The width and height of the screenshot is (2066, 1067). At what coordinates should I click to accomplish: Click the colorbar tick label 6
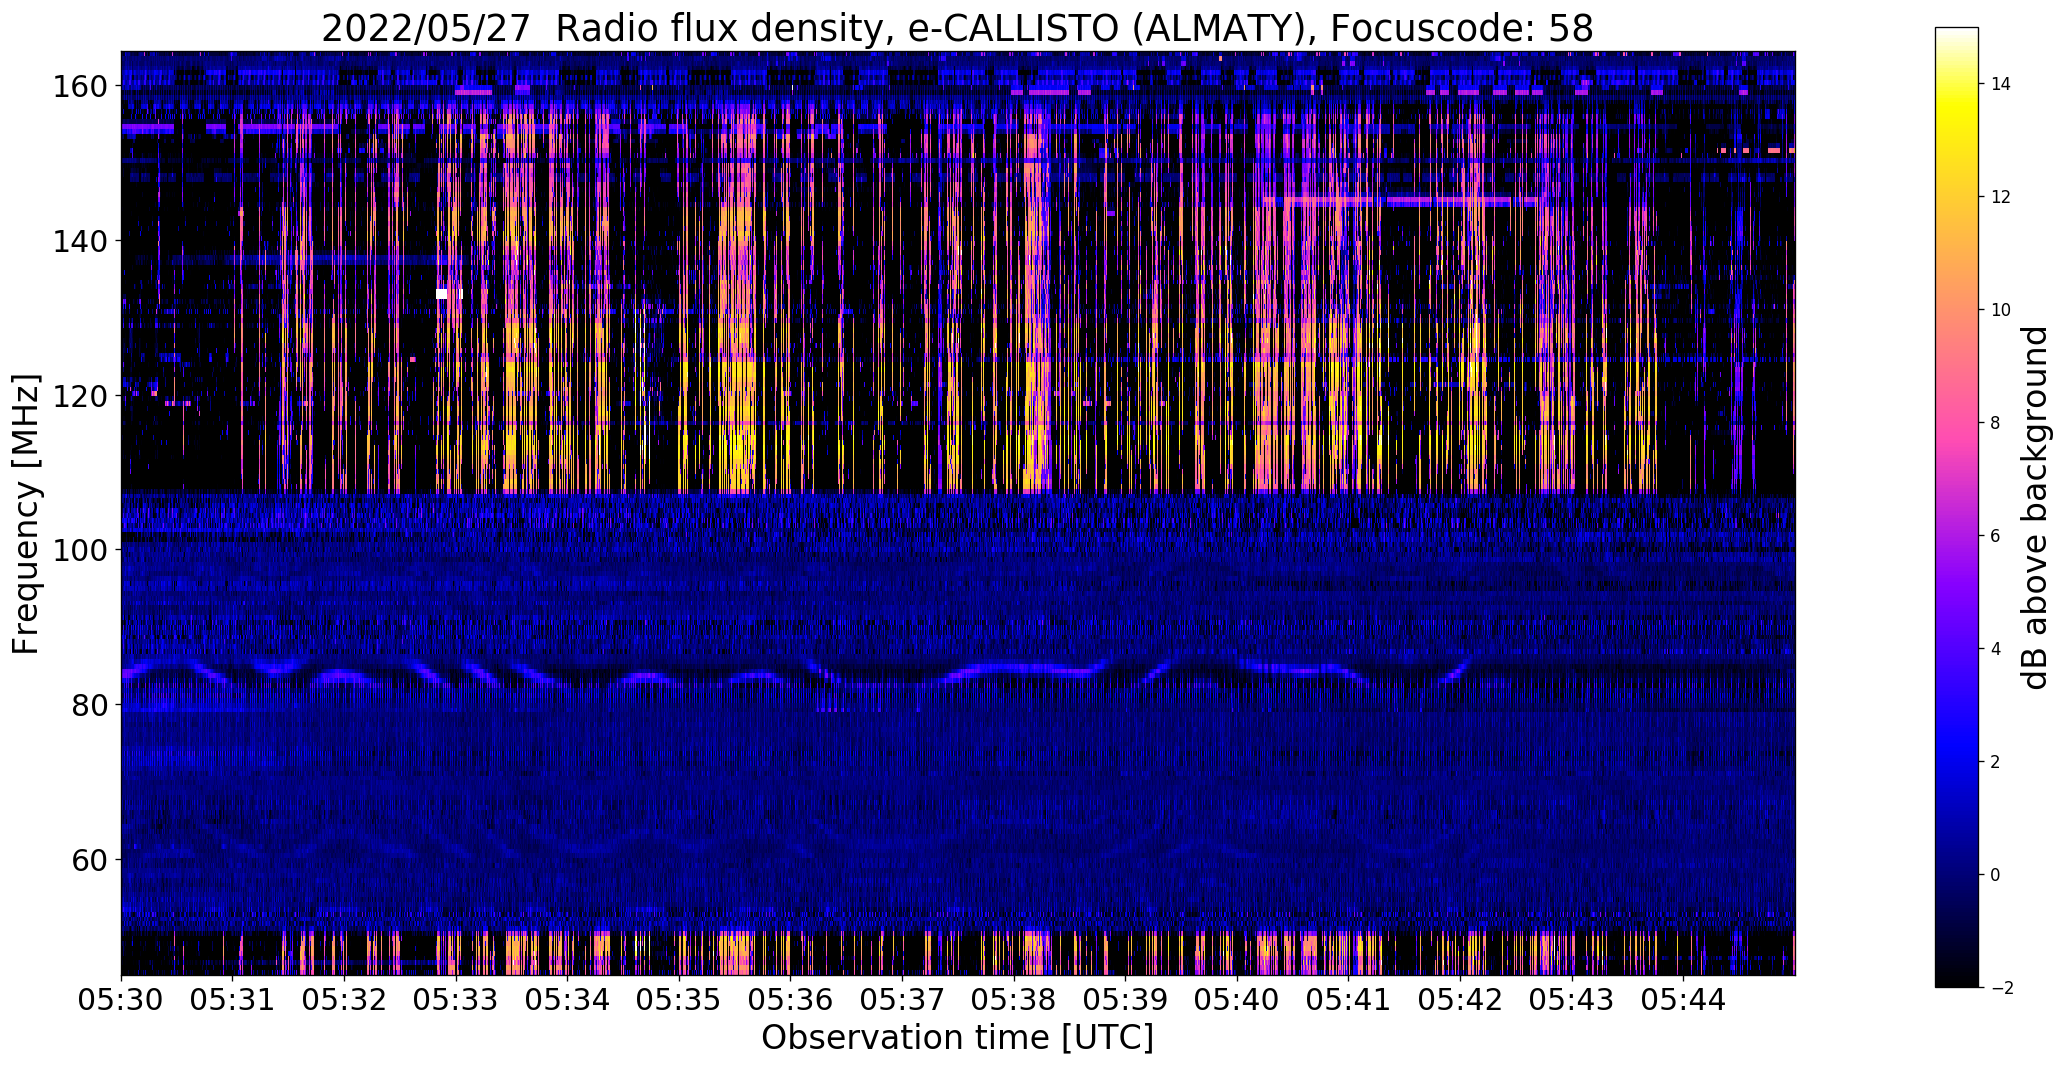pos(1996,536)
